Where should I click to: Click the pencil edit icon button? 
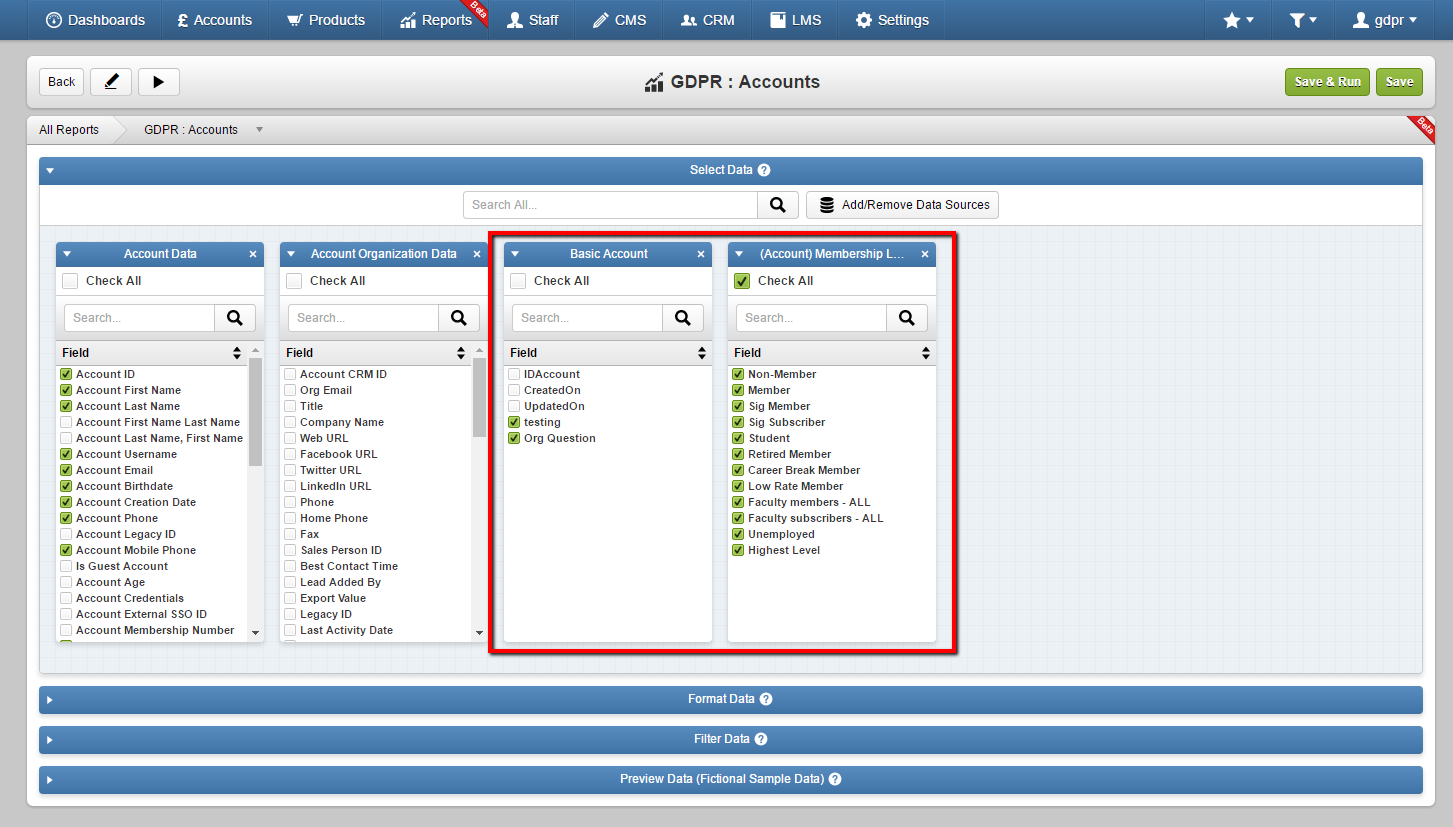click(111, 82)
